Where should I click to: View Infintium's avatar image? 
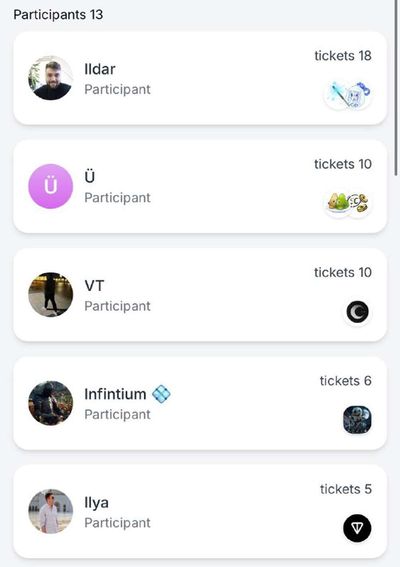point(51,403)
